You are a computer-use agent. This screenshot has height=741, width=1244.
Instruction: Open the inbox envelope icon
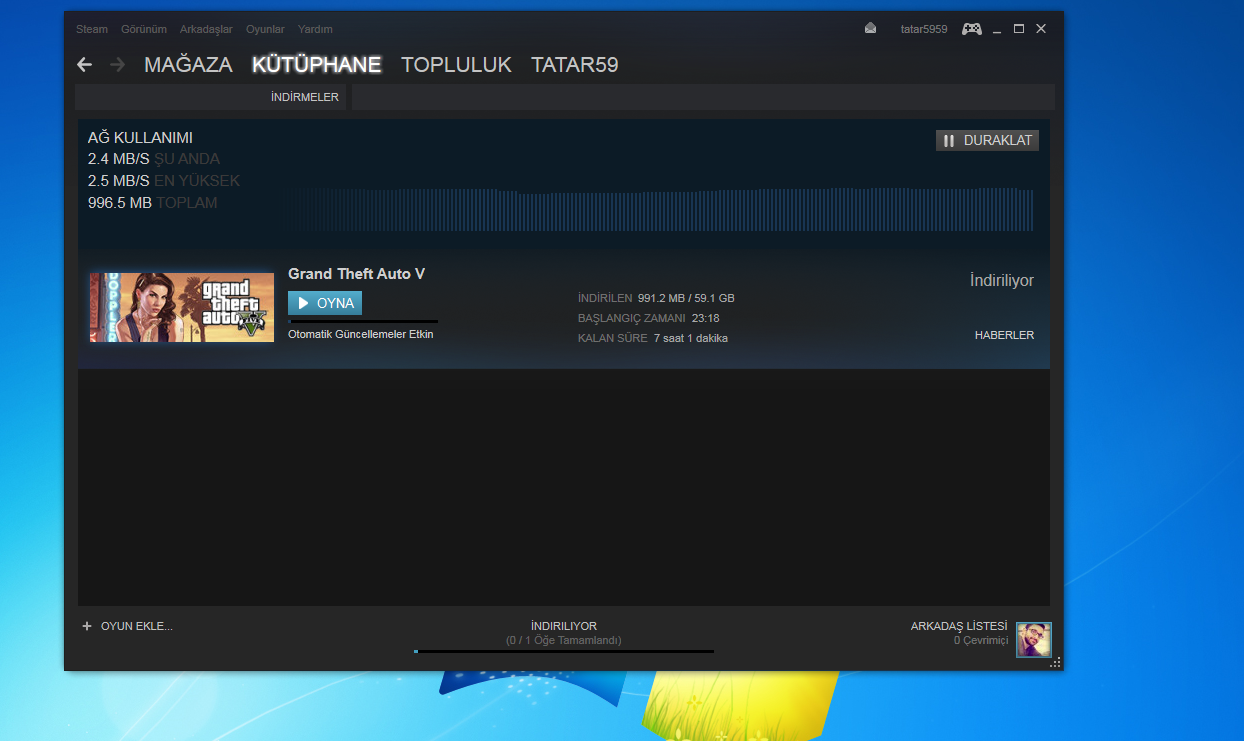tap(870, 29)
